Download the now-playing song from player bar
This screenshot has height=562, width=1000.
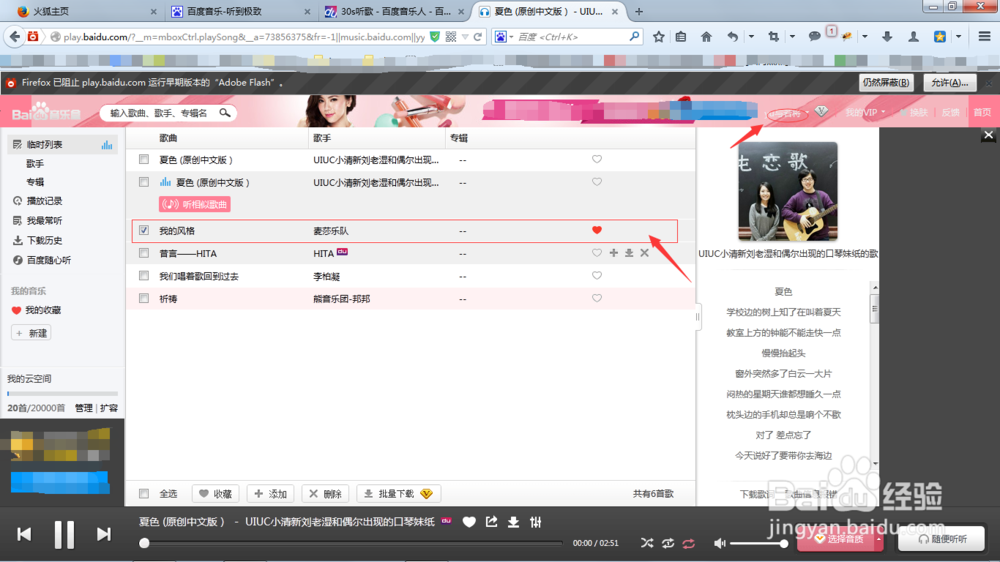coord(513,522)
